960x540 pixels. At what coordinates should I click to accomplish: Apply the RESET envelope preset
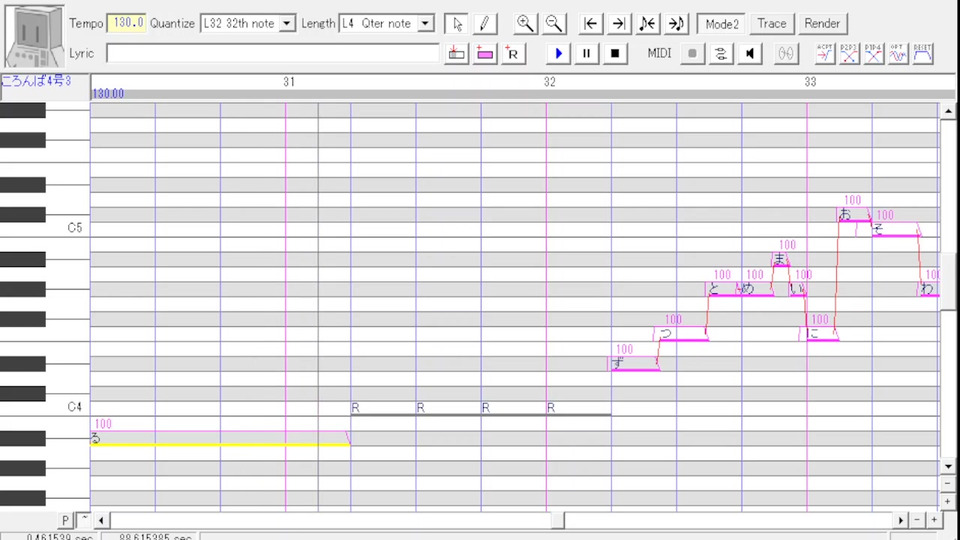coord(922,53)
